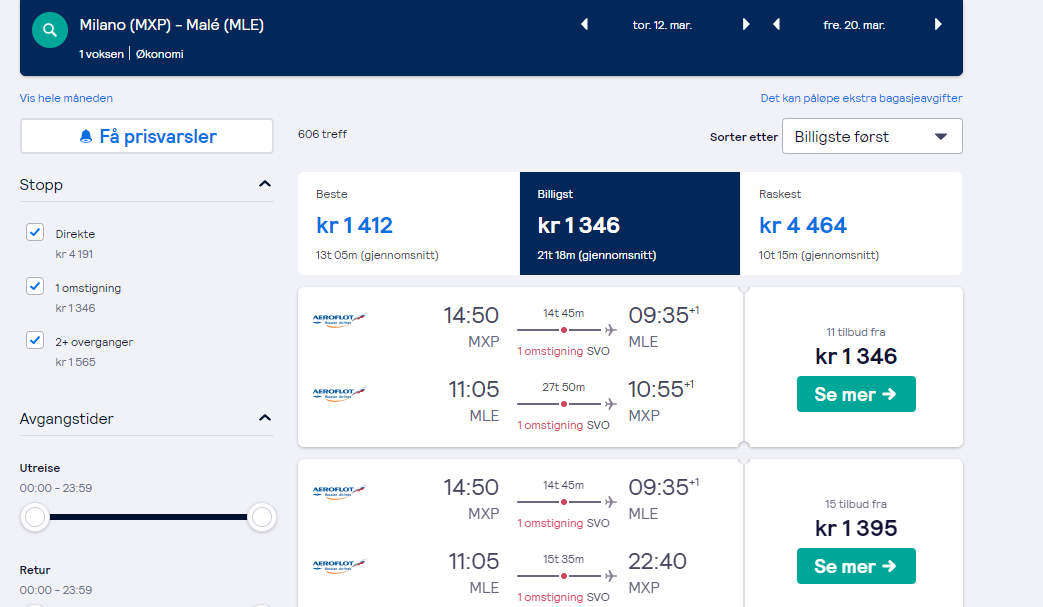The width and height of the screenshot is (1043, 607).
Task: Open the extra baggage fees notice link
Action: pyautogui.click(x=861, y=98)
